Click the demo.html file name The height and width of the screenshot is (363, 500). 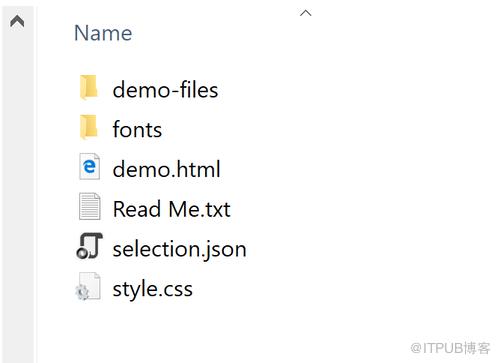pyautogui.click(x=166, y=169)
